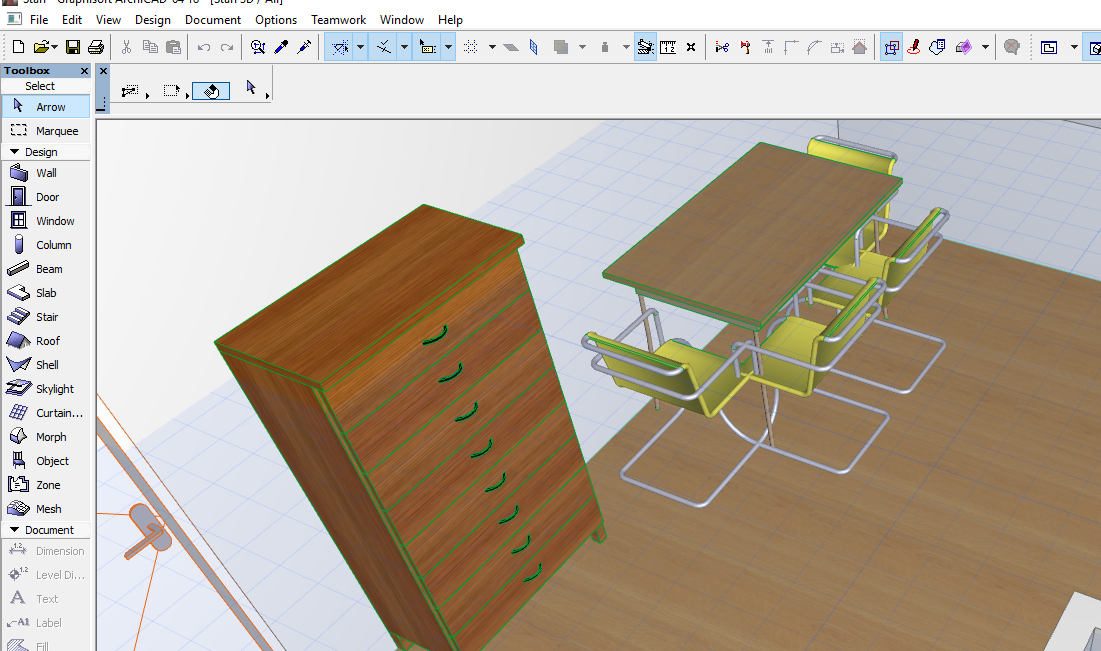Click the arrow pointer icon in info box

click(251, 88)
